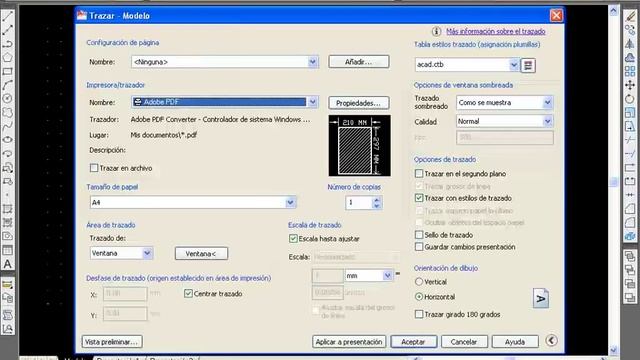Enable Sello de trazado checkbox
640x360 pixels.
pos(419,235)
